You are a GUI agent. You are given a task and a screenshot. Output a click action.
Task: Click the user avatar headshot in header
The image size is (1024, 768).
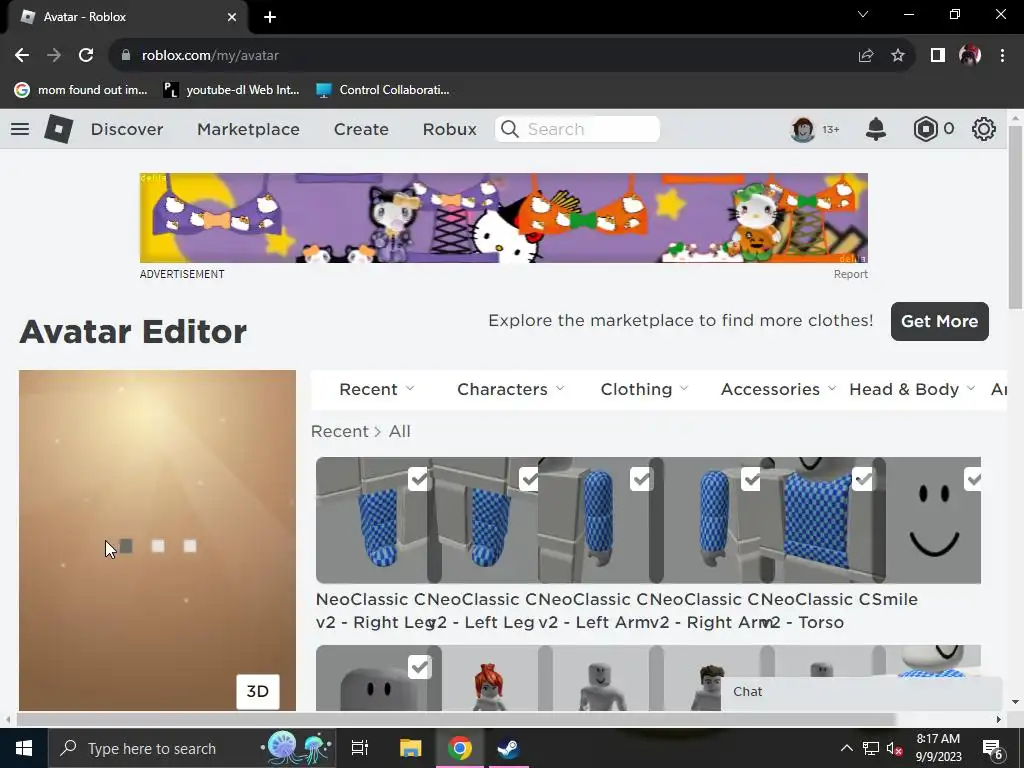(803, 129)
